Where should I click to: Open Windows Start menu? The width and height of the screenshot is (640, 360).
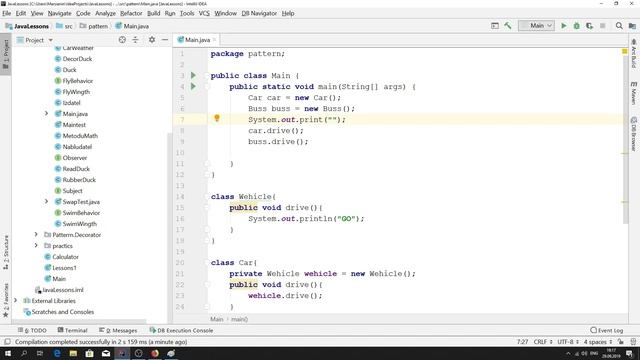tap(8, 353)
